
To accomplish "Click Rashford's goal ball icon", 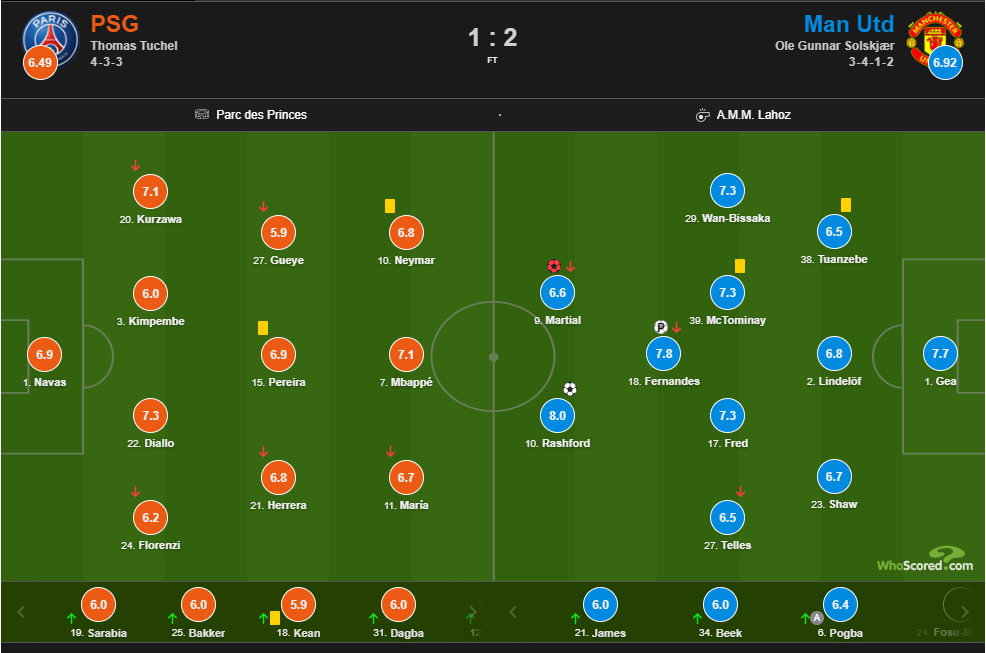I will [570, 389].
